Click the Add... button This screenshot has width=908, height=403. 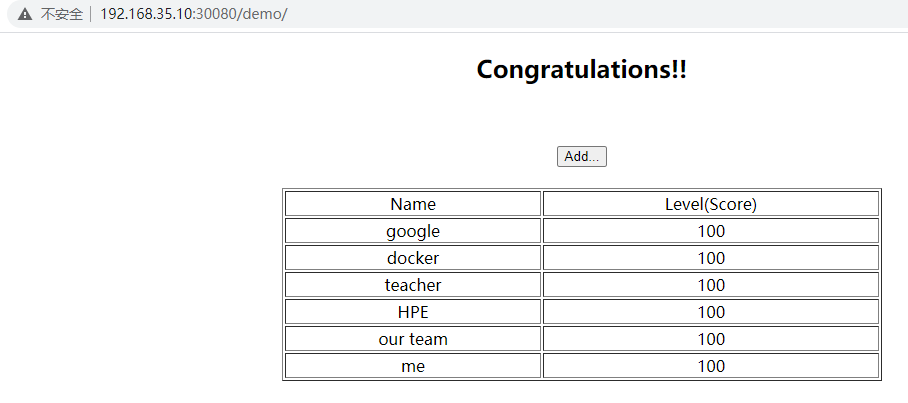(x=581, y=156)
